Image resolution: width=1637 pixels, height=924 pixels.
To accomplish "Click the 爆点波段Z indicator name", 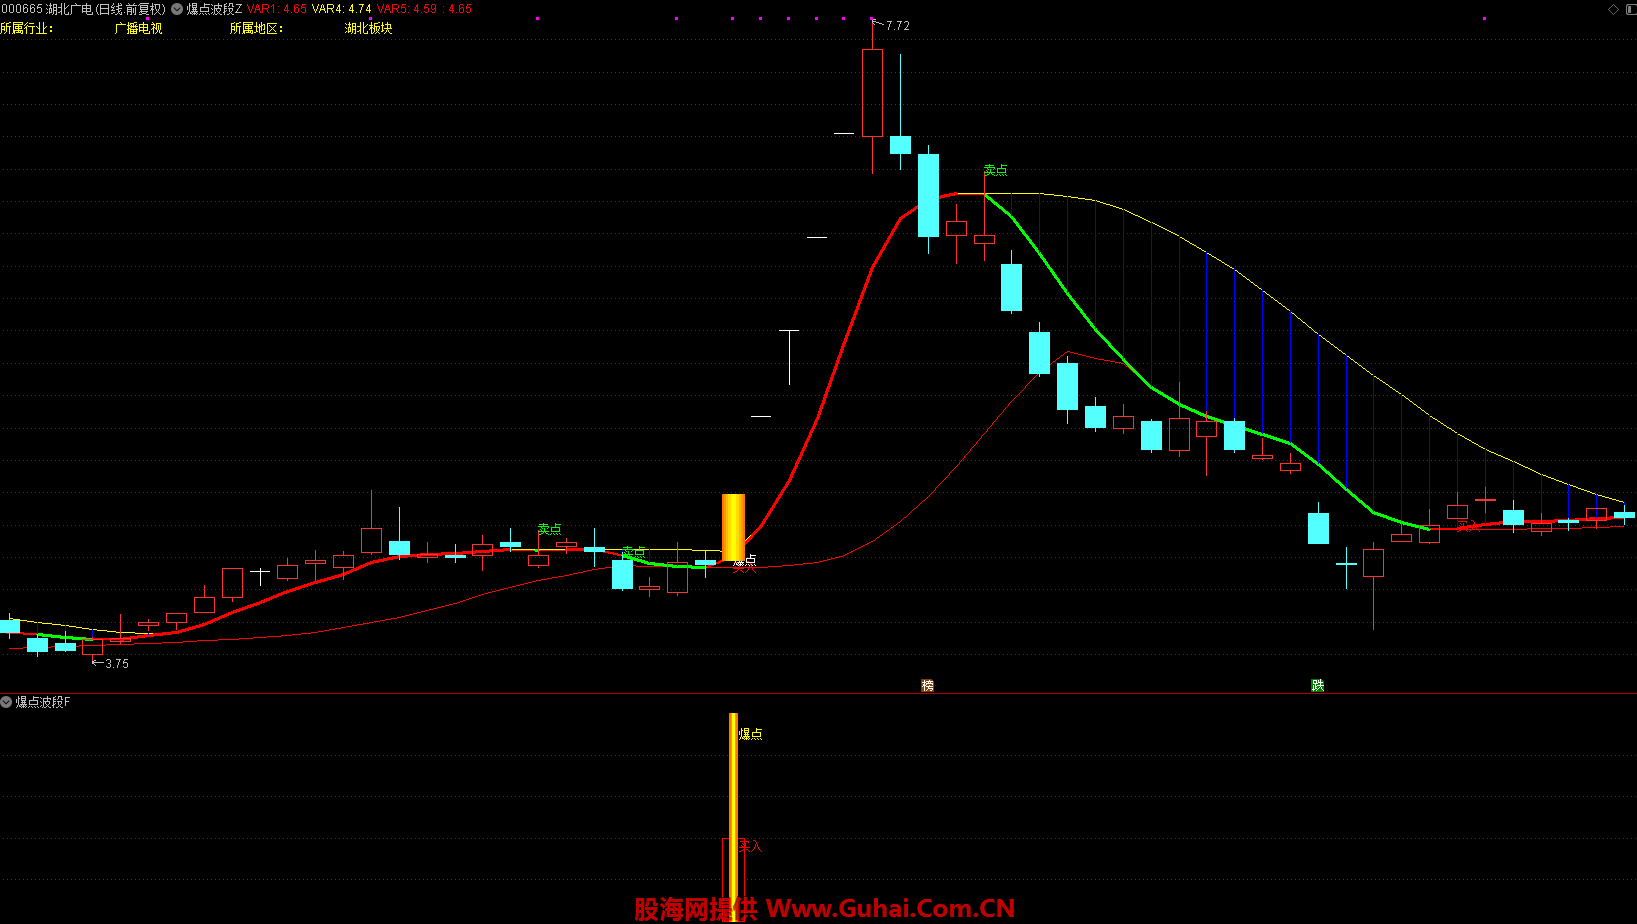I will click(x=214, y=9).
